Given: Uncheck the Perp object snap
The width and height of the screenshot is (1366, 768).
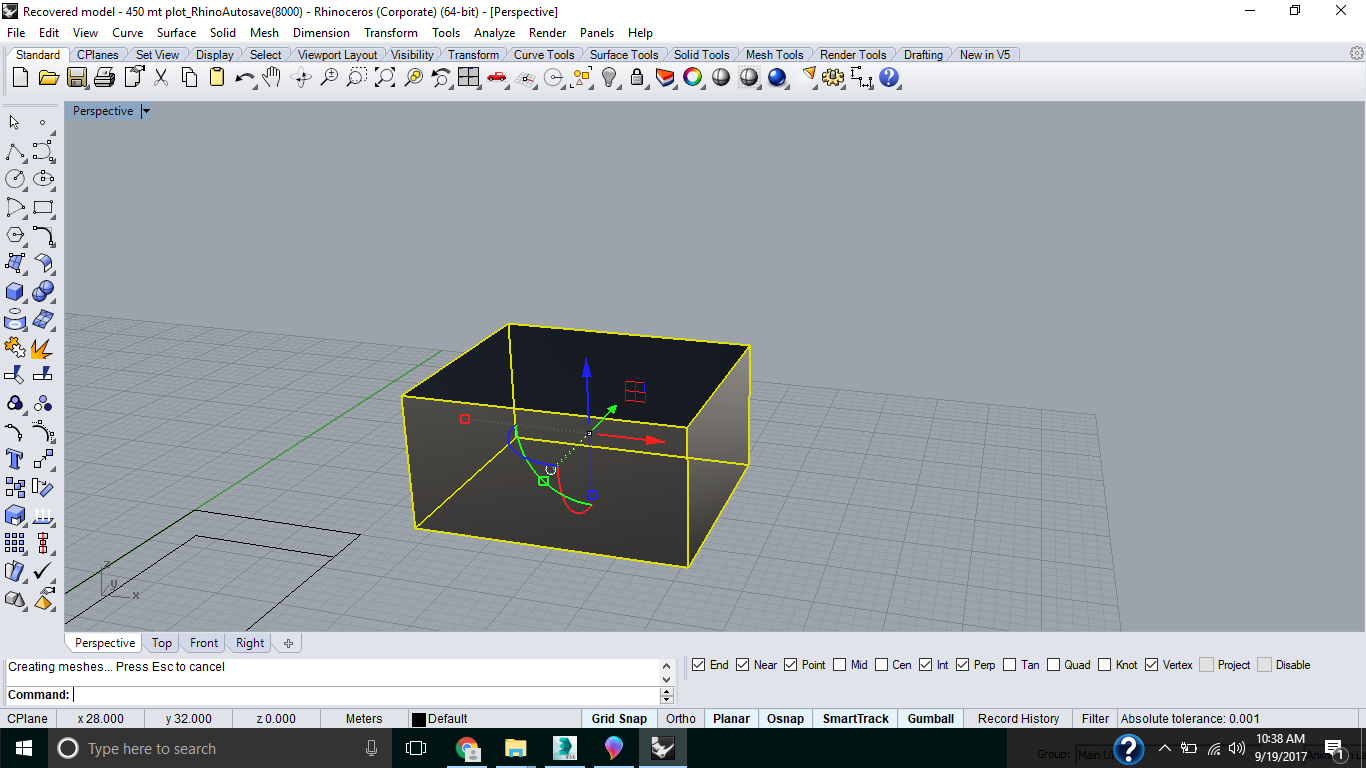Looking at the screenshot, I should 963,665.
